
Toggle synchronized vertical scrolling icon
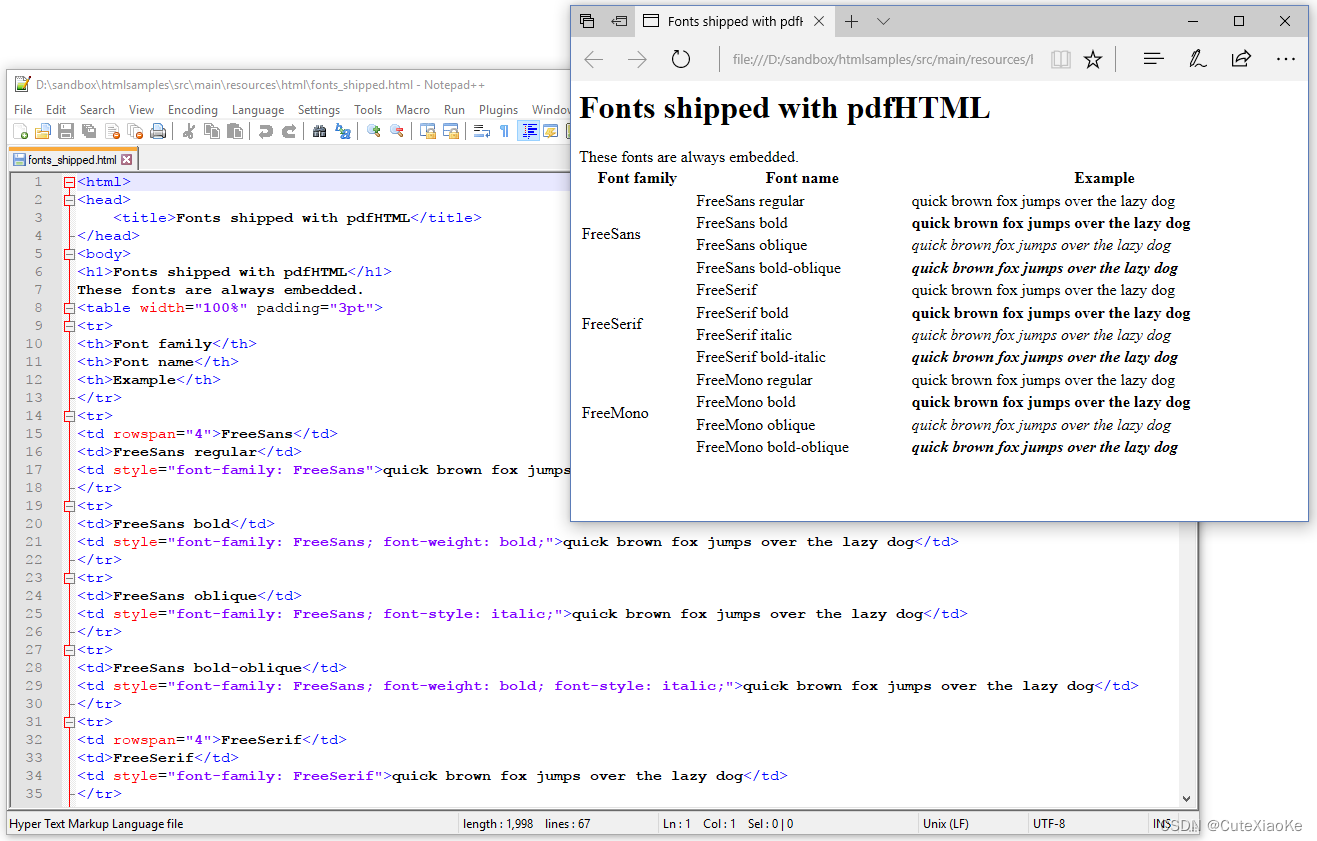(x=427, y=131)
